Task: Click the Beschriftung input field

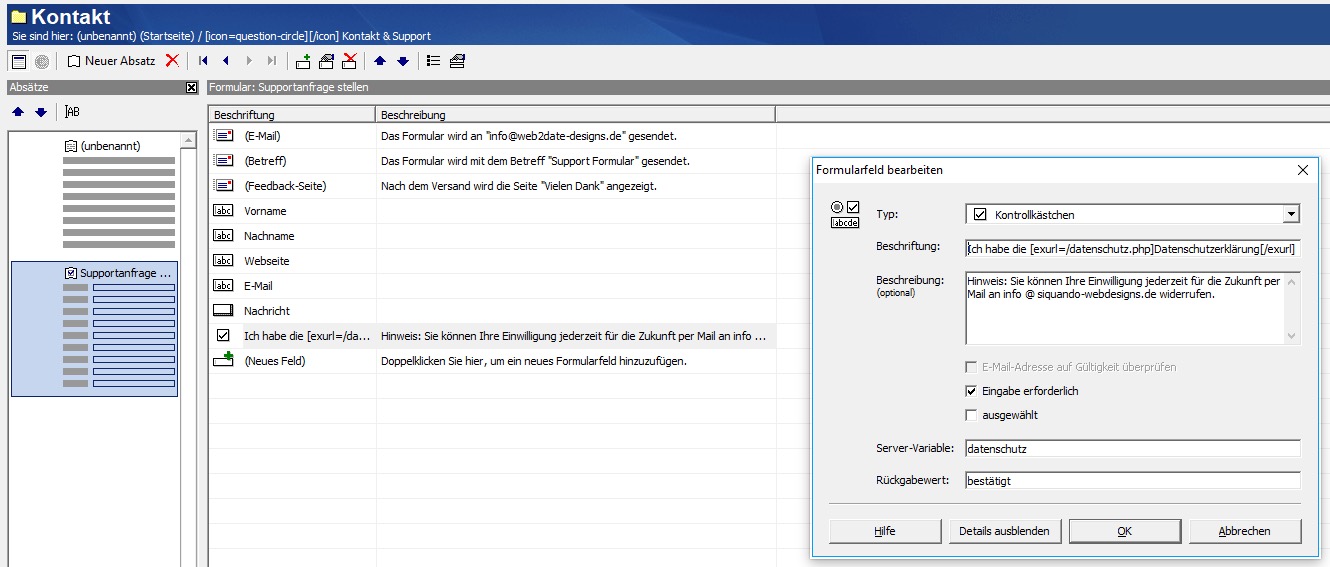Action: (1133, 248)
